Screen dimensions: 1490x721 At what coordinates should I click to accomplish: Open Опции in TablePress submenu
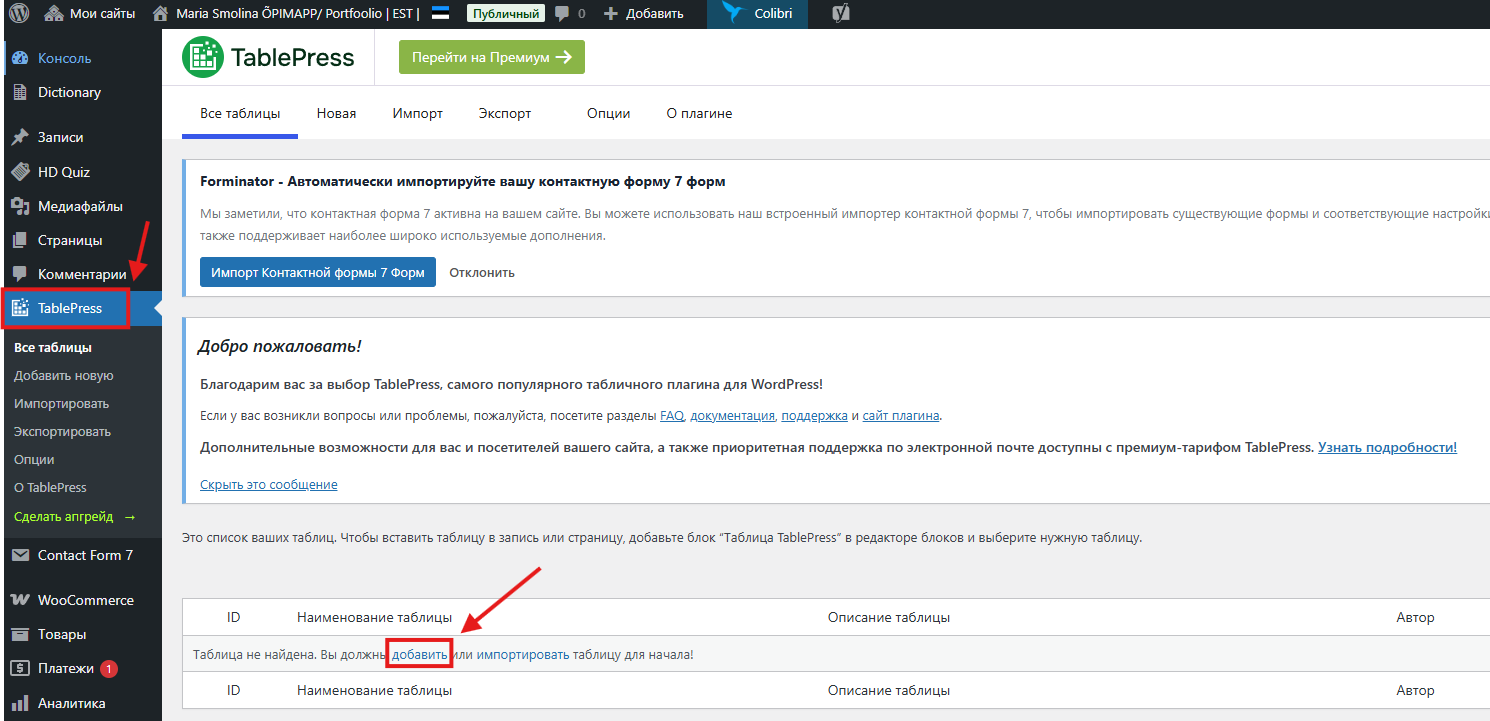coord(34,460)
